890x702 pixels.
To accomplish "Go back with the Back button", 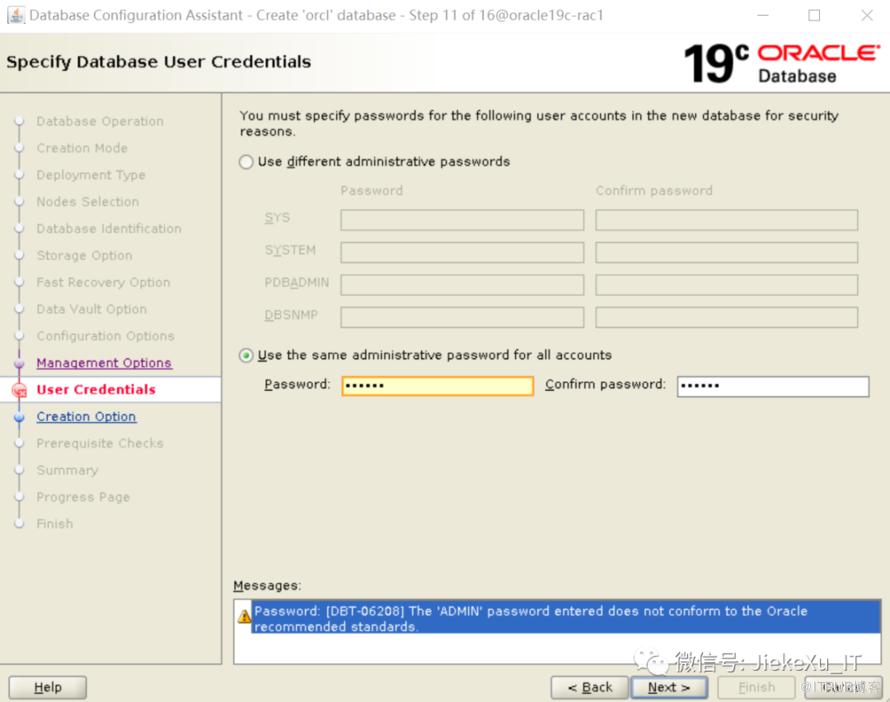I will point(589,687).
